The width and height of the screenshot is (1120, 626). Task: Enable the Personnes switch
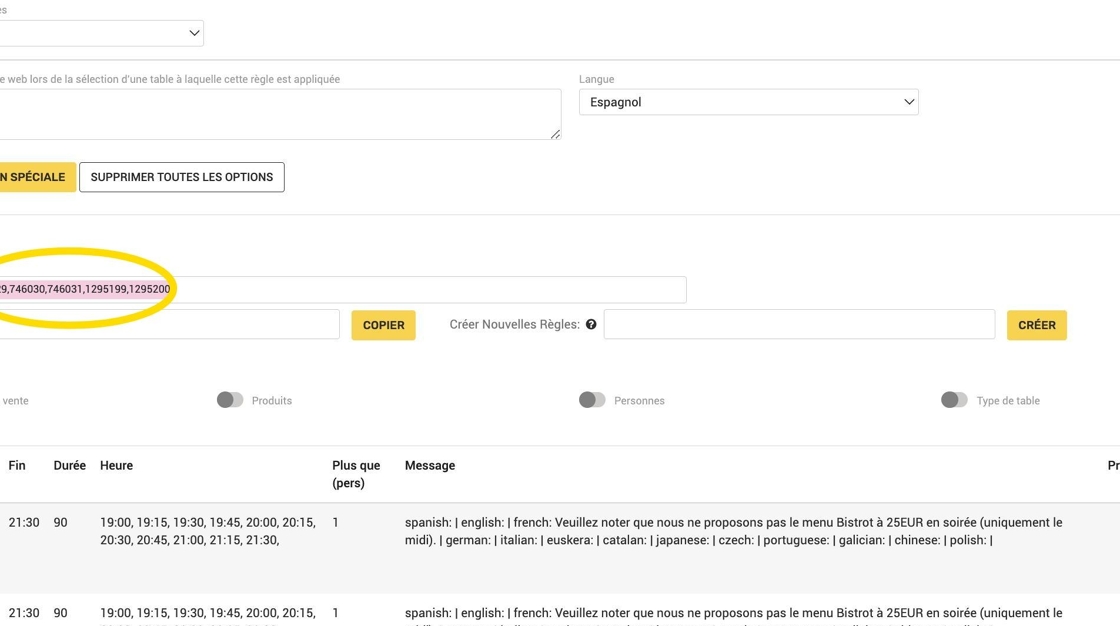592,400
